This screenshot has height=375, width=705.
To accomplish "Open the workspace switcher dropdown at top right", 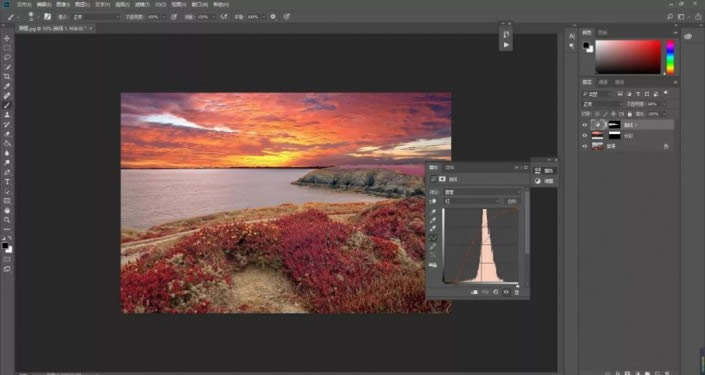I will coord(682,17).
